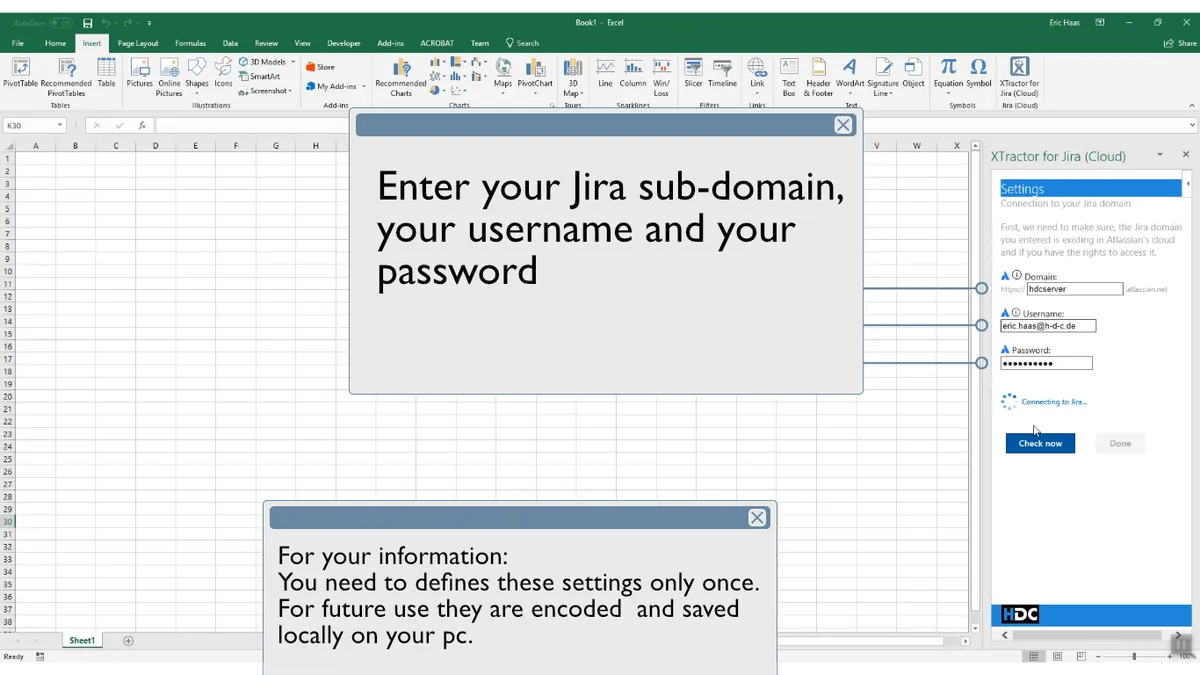This screenshot has width=1200, height=675.
Task: Expand the formula bar
Action: pyautogui.click(x=1192, y=125)
